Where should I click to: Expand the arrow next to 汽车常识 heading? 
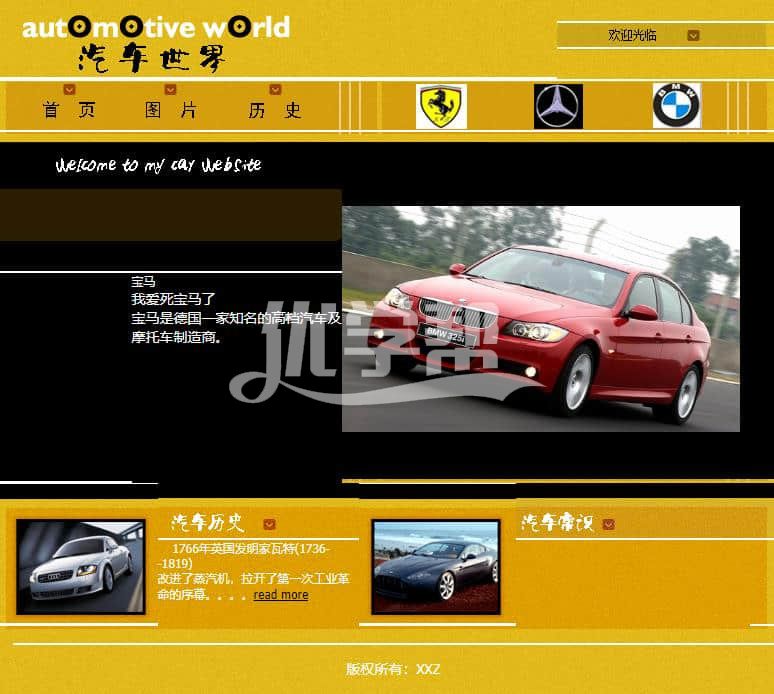(609, 524)
